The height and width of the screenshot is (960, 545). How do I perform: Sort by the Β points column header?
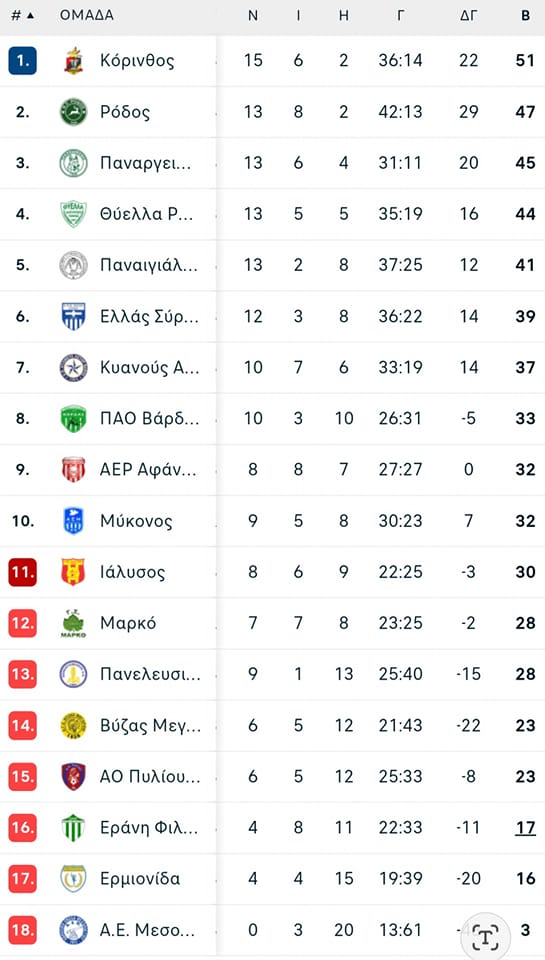[x=525, y=16]
